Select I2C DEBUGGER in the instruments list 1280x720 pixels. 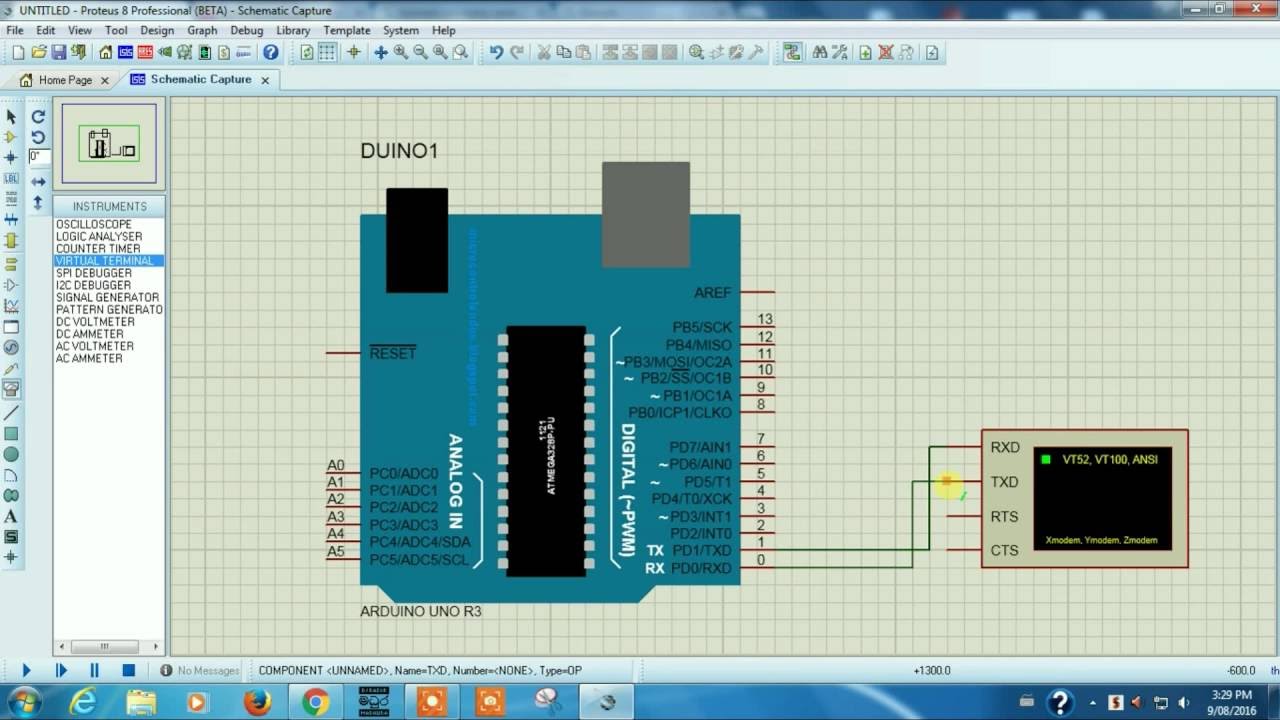coord(94,285)
